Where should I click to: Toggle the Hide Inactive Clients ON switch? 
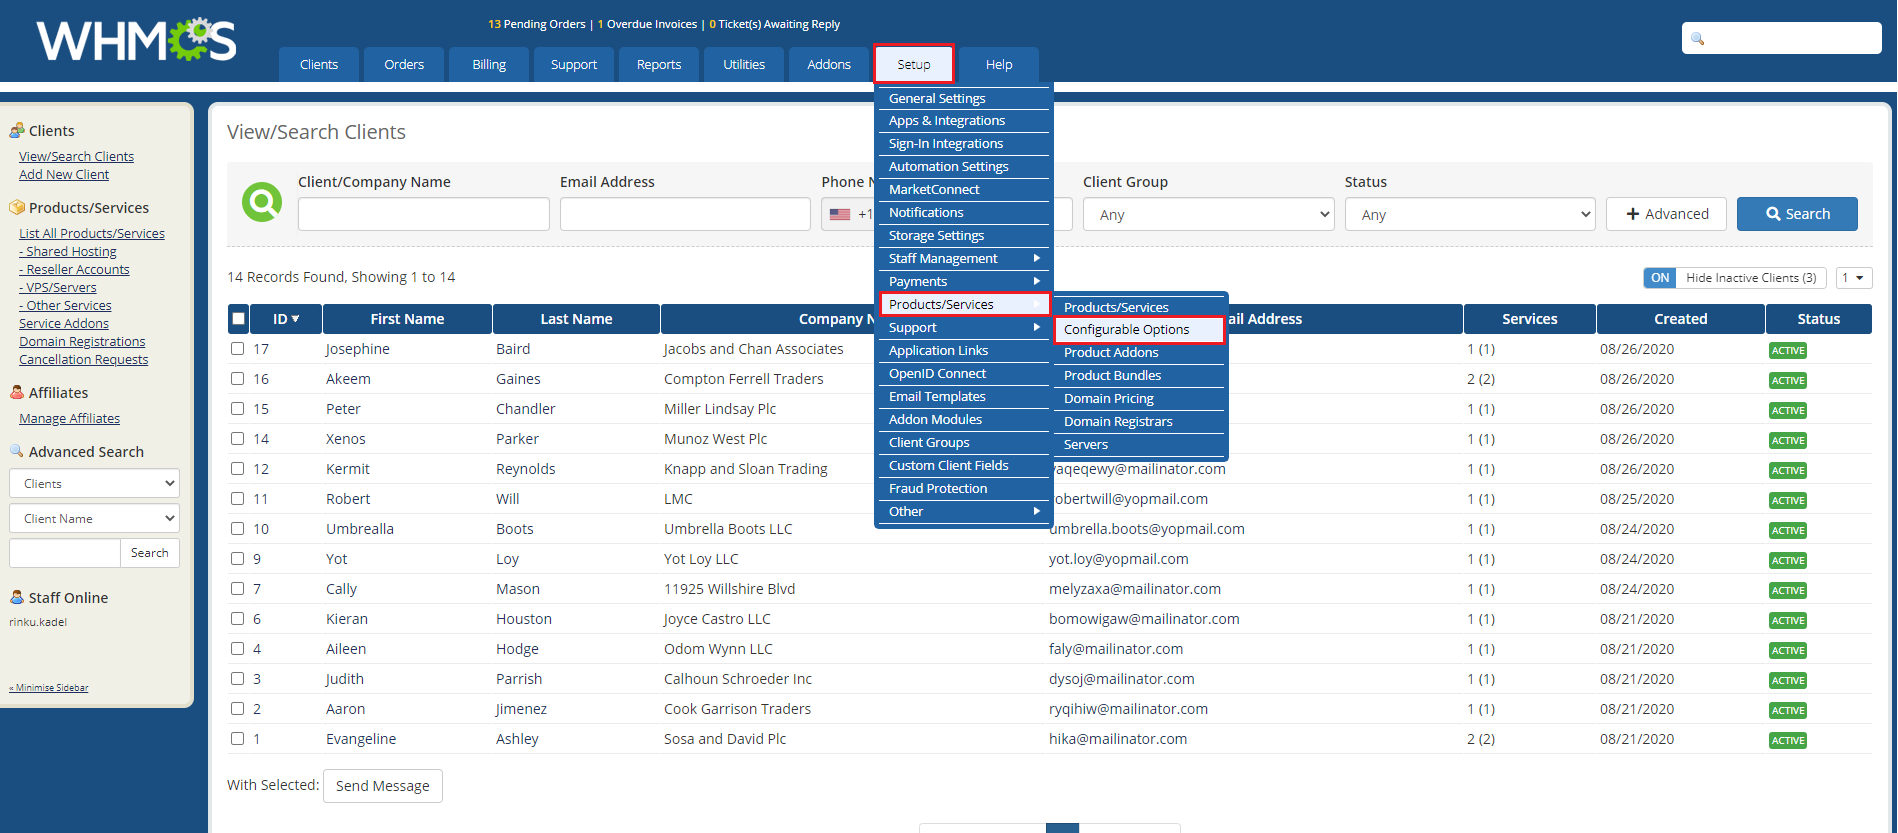[x=1660, y=278]
